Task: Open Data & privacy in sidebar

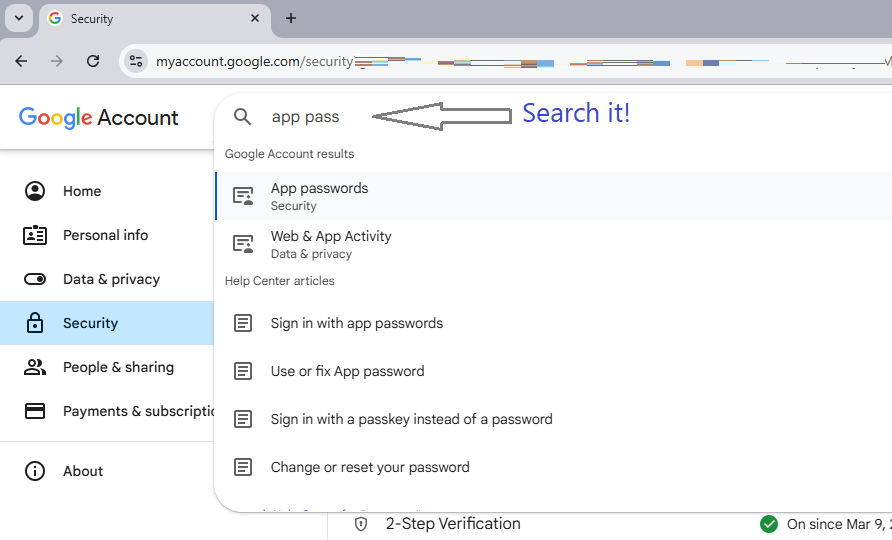Action: pyautogui.click(x=107, y=279)
